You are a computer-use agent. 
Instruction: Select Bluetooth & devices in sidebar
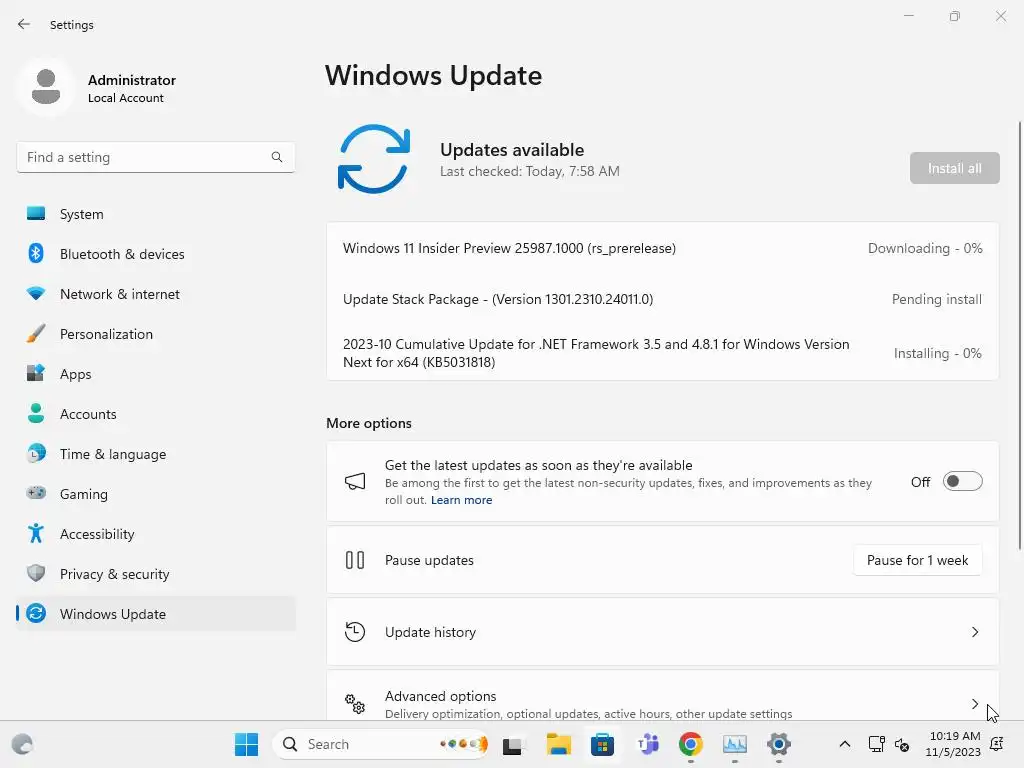[x=155, y=253]
